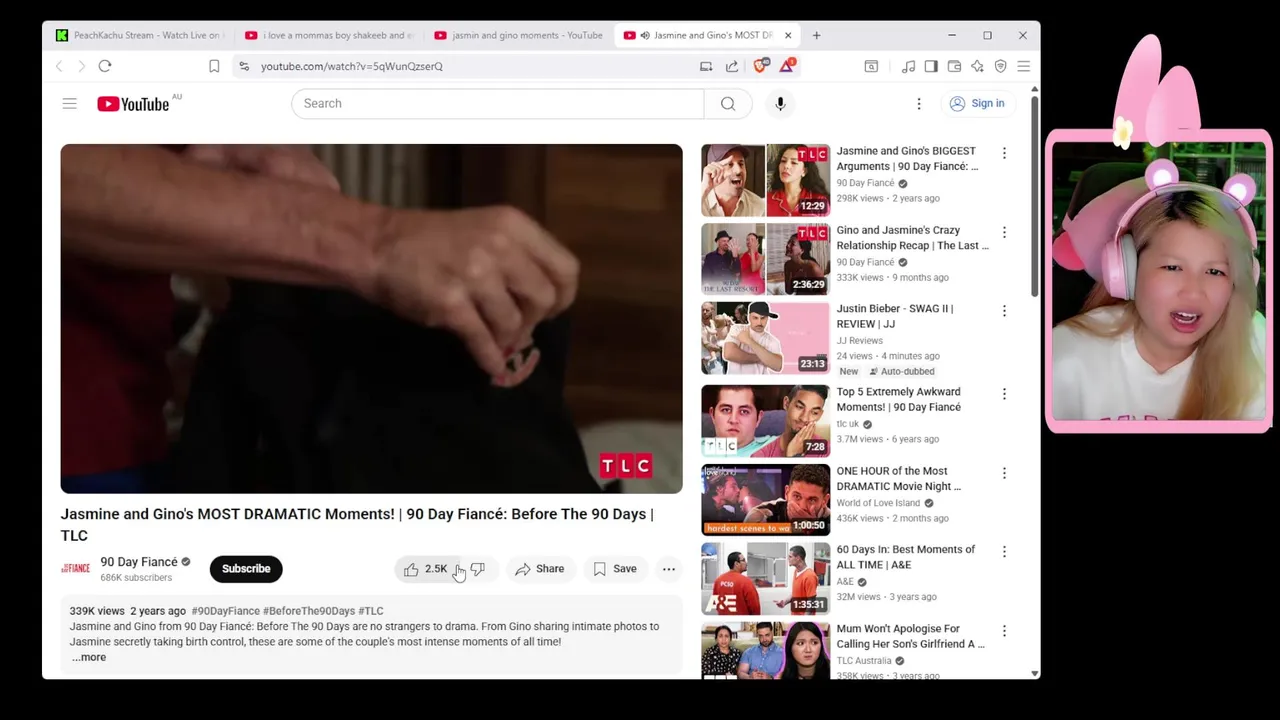Toggle the browser sidebar panel icon

[x=931, y=66]
